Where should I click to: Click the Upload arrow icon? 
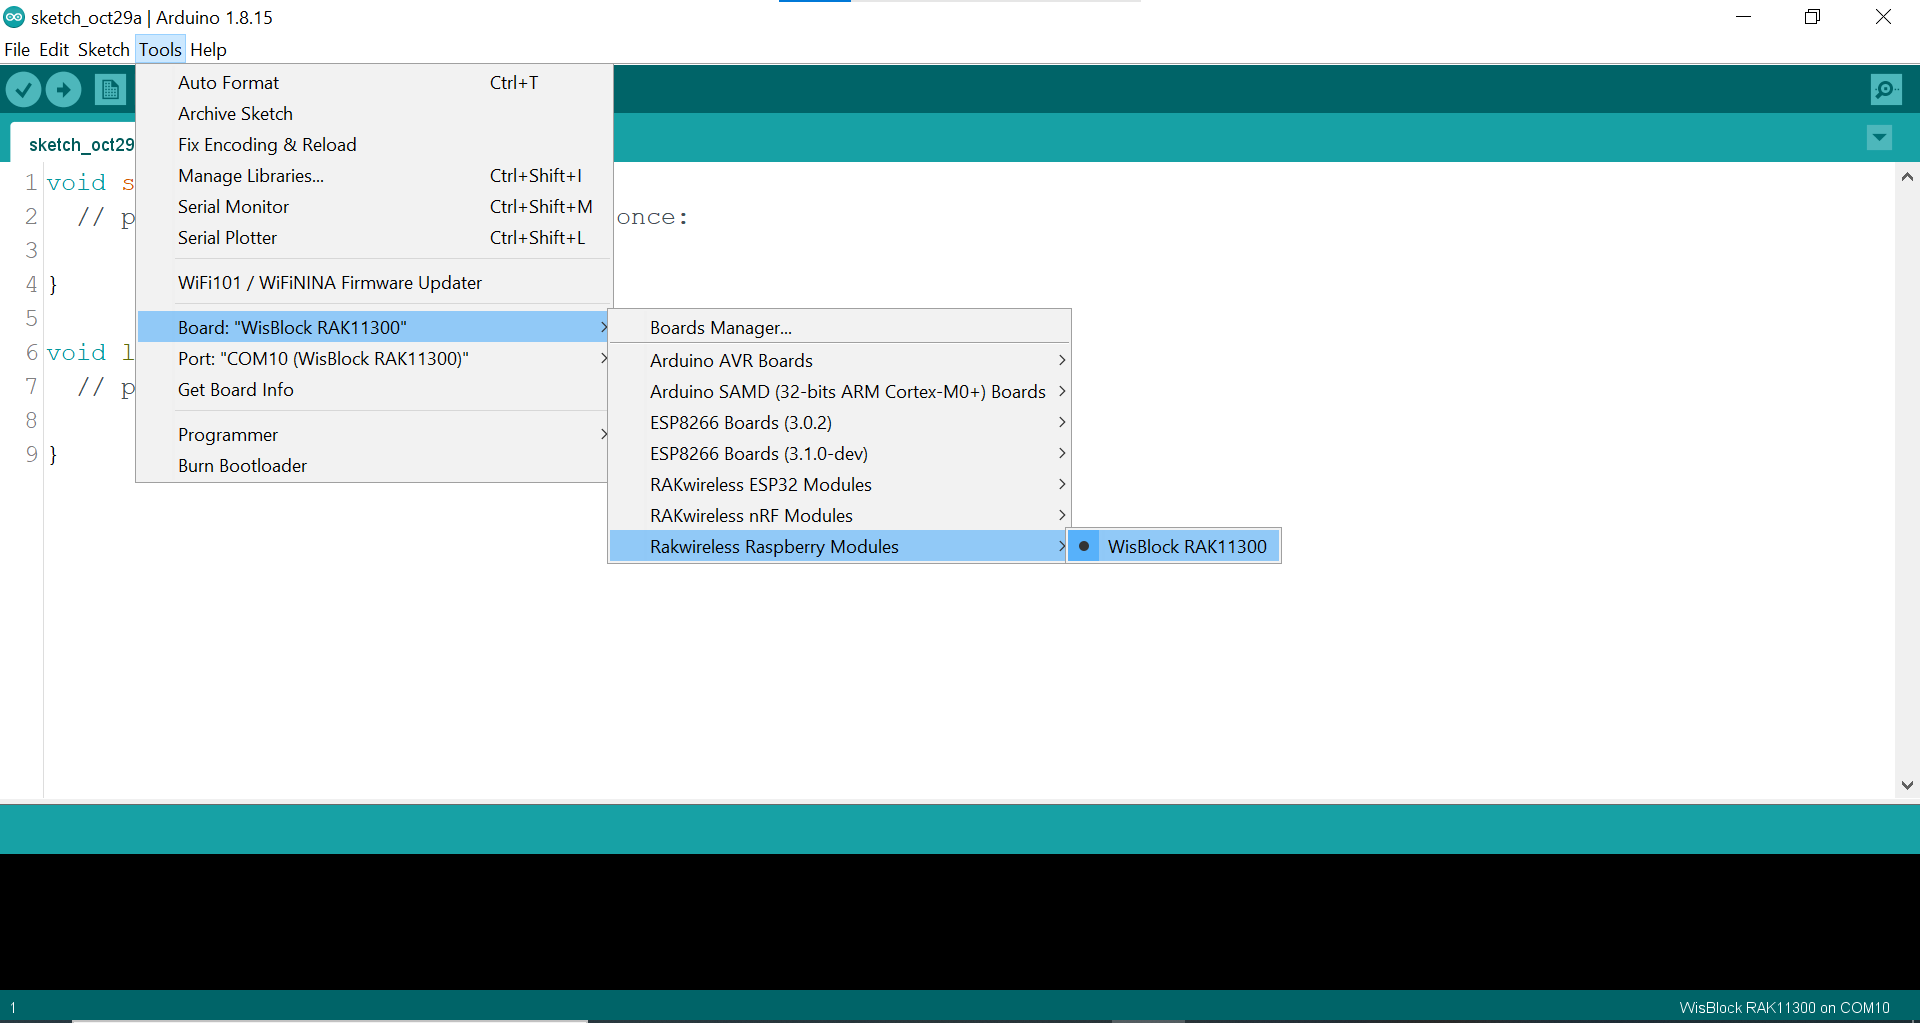64,90
